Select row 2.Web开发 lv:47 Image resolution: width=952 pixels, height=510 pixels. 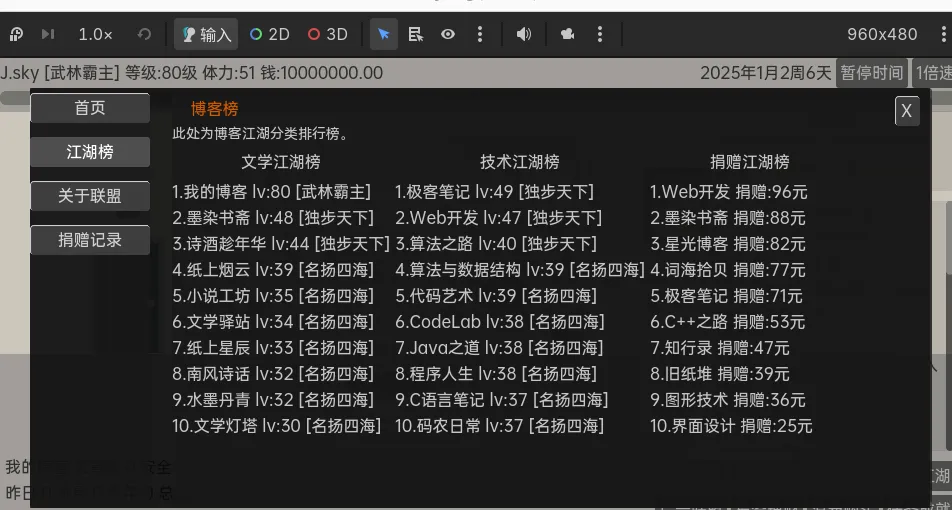498,218
